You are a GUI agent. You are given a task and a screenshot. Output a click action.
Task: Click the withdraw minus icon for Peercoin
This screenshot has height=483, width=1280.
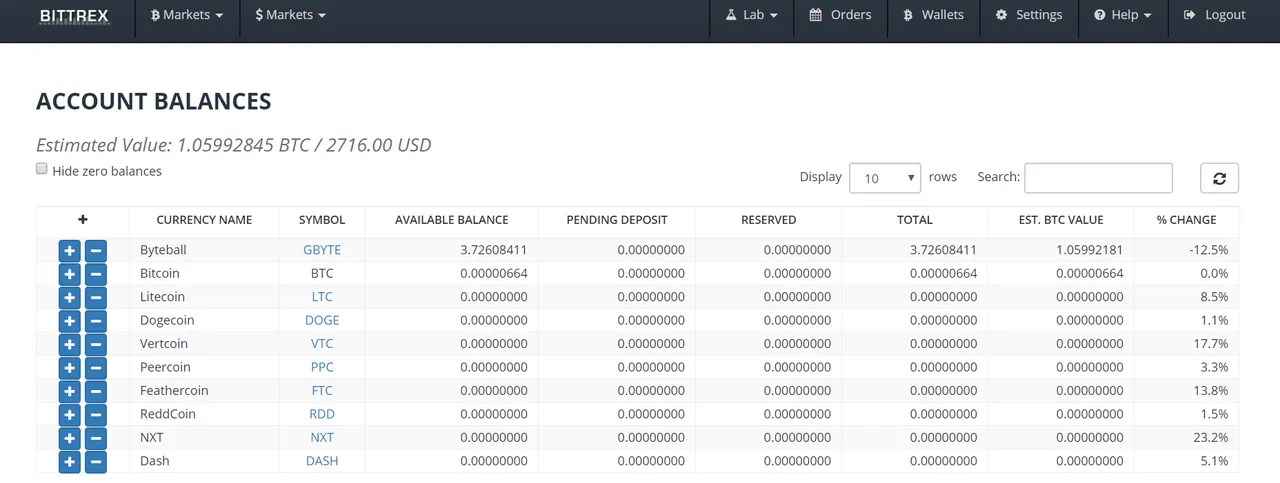[95, 368]
